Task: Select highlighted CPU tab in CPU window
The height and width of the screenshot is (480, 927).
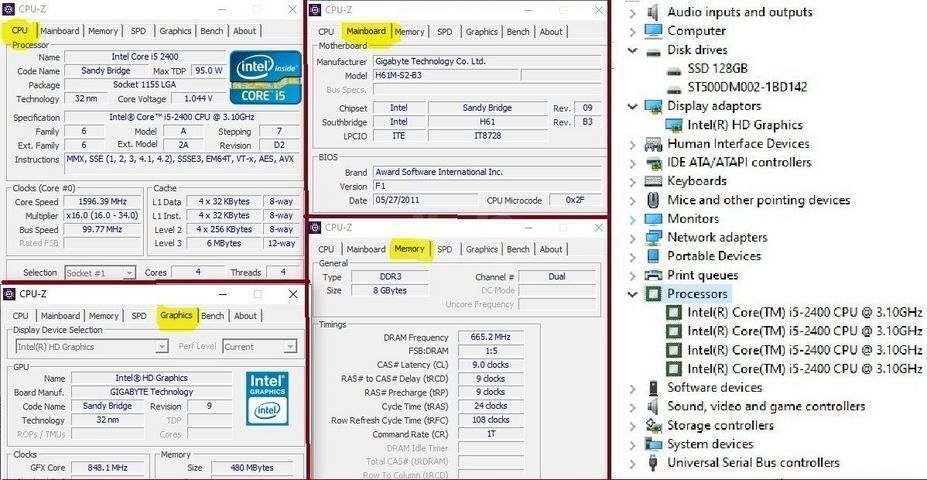Action: 20,30
